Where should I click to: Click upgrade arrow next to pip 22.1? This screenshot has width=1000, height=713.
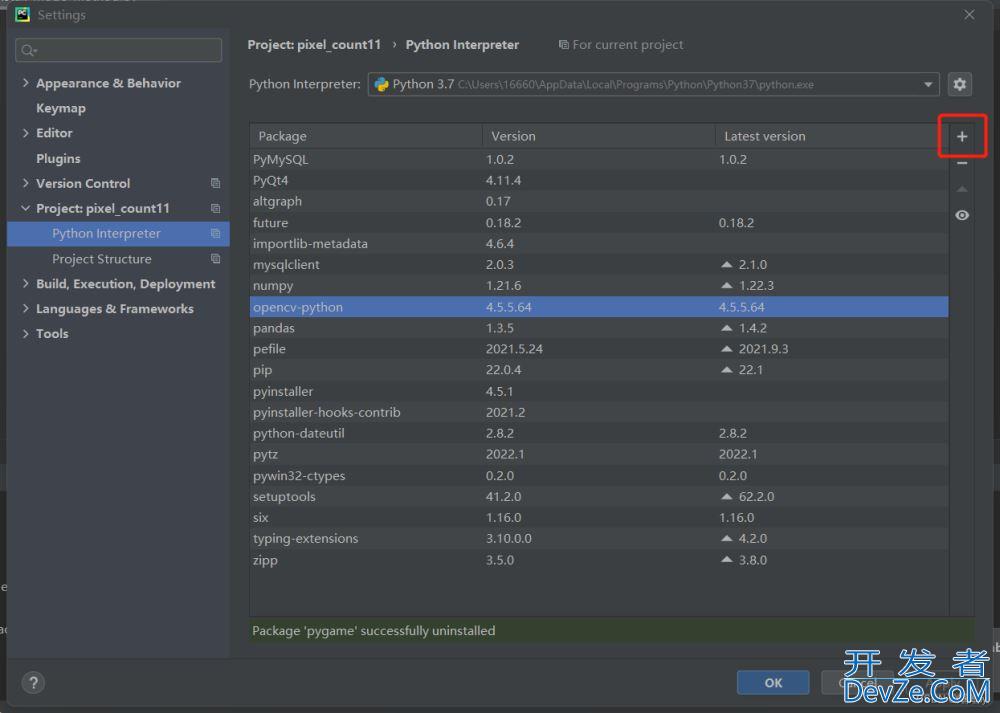(726, 370)
